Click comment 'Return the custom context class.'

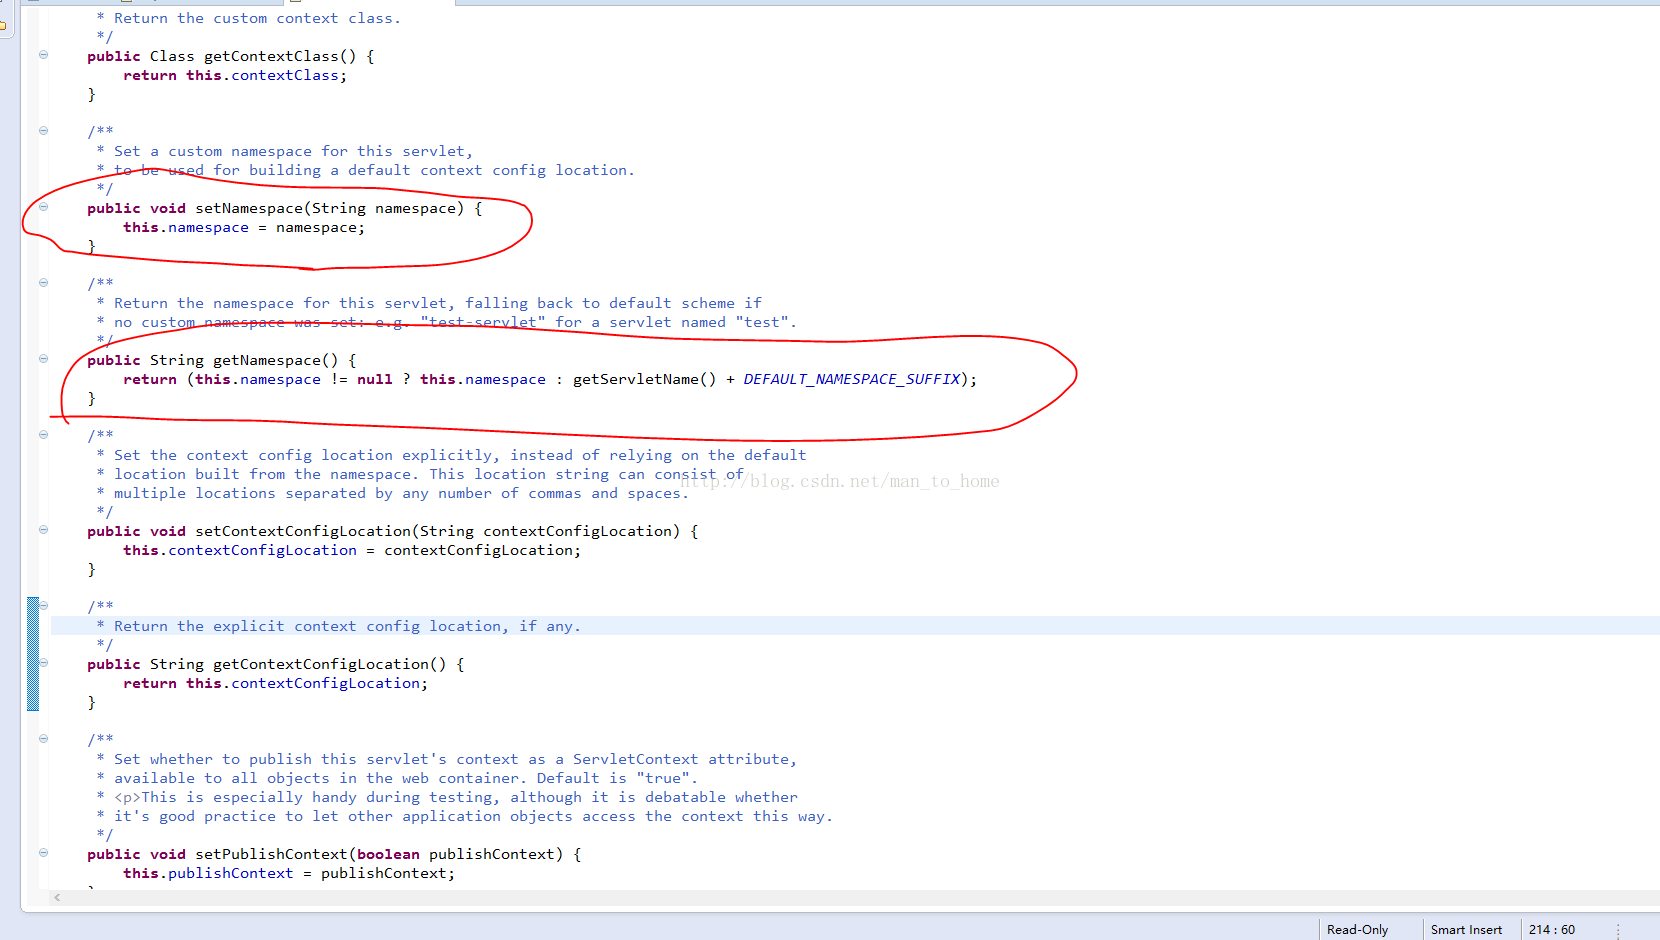pyautogui.click(x=249, y=18)
